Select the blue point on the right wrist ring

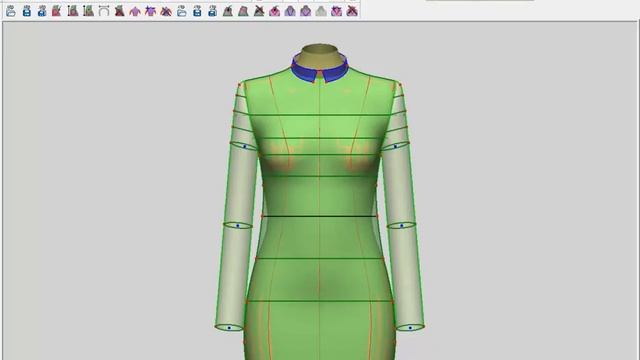[x=410, y=328]
